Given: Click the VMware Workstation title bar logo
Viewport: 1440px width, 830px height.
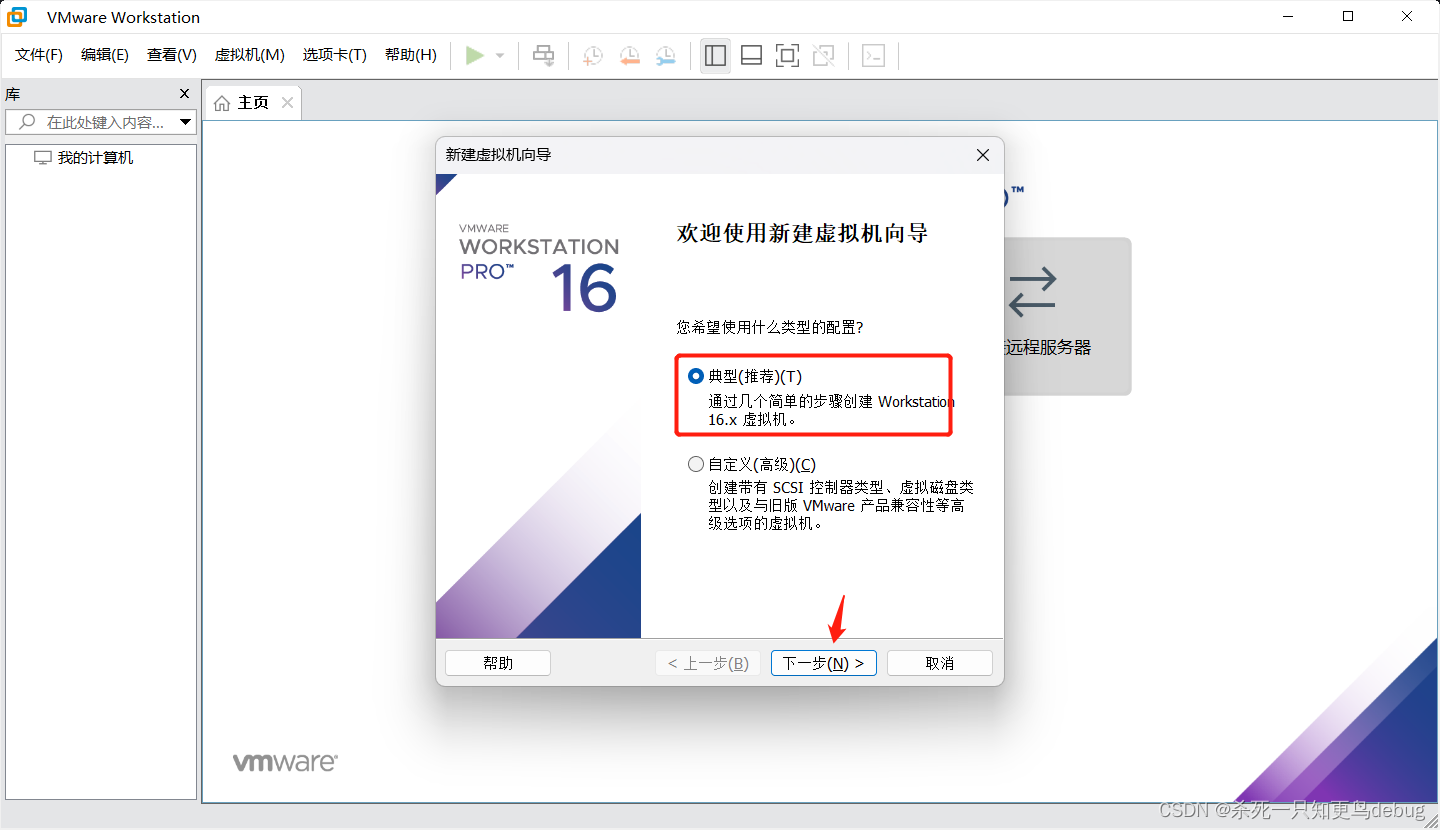Looking at the screenshot, I should tap(17, 17).
